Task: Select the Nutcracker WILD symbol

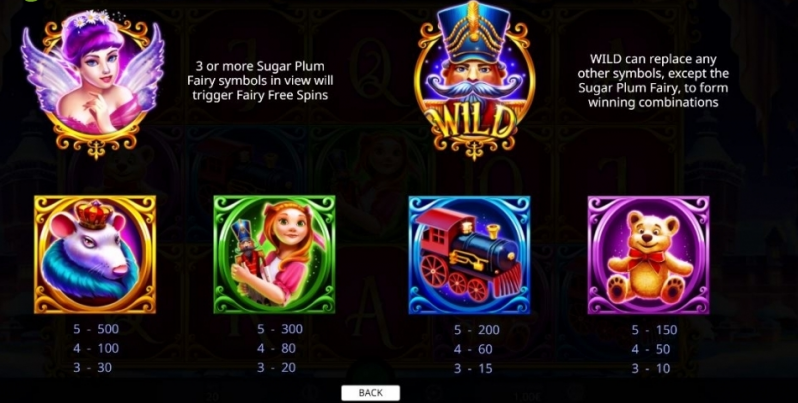Action: point(475,81)
